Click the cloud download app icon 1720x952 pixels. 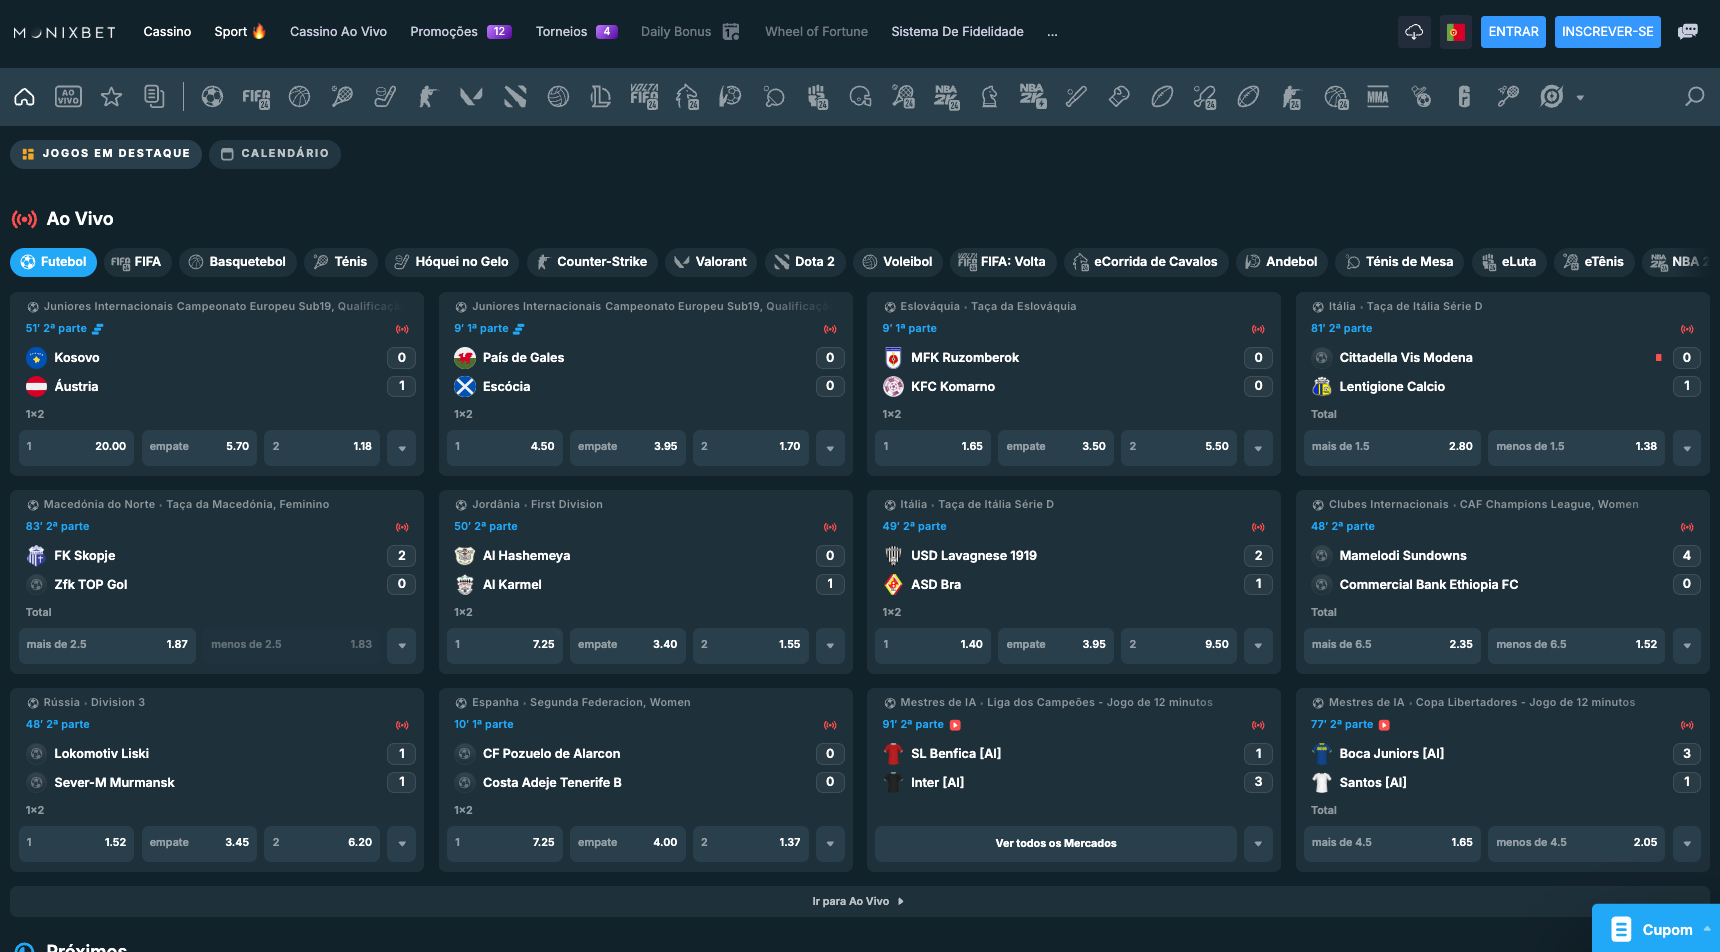pyautogui.click(x=1414, y=32)
